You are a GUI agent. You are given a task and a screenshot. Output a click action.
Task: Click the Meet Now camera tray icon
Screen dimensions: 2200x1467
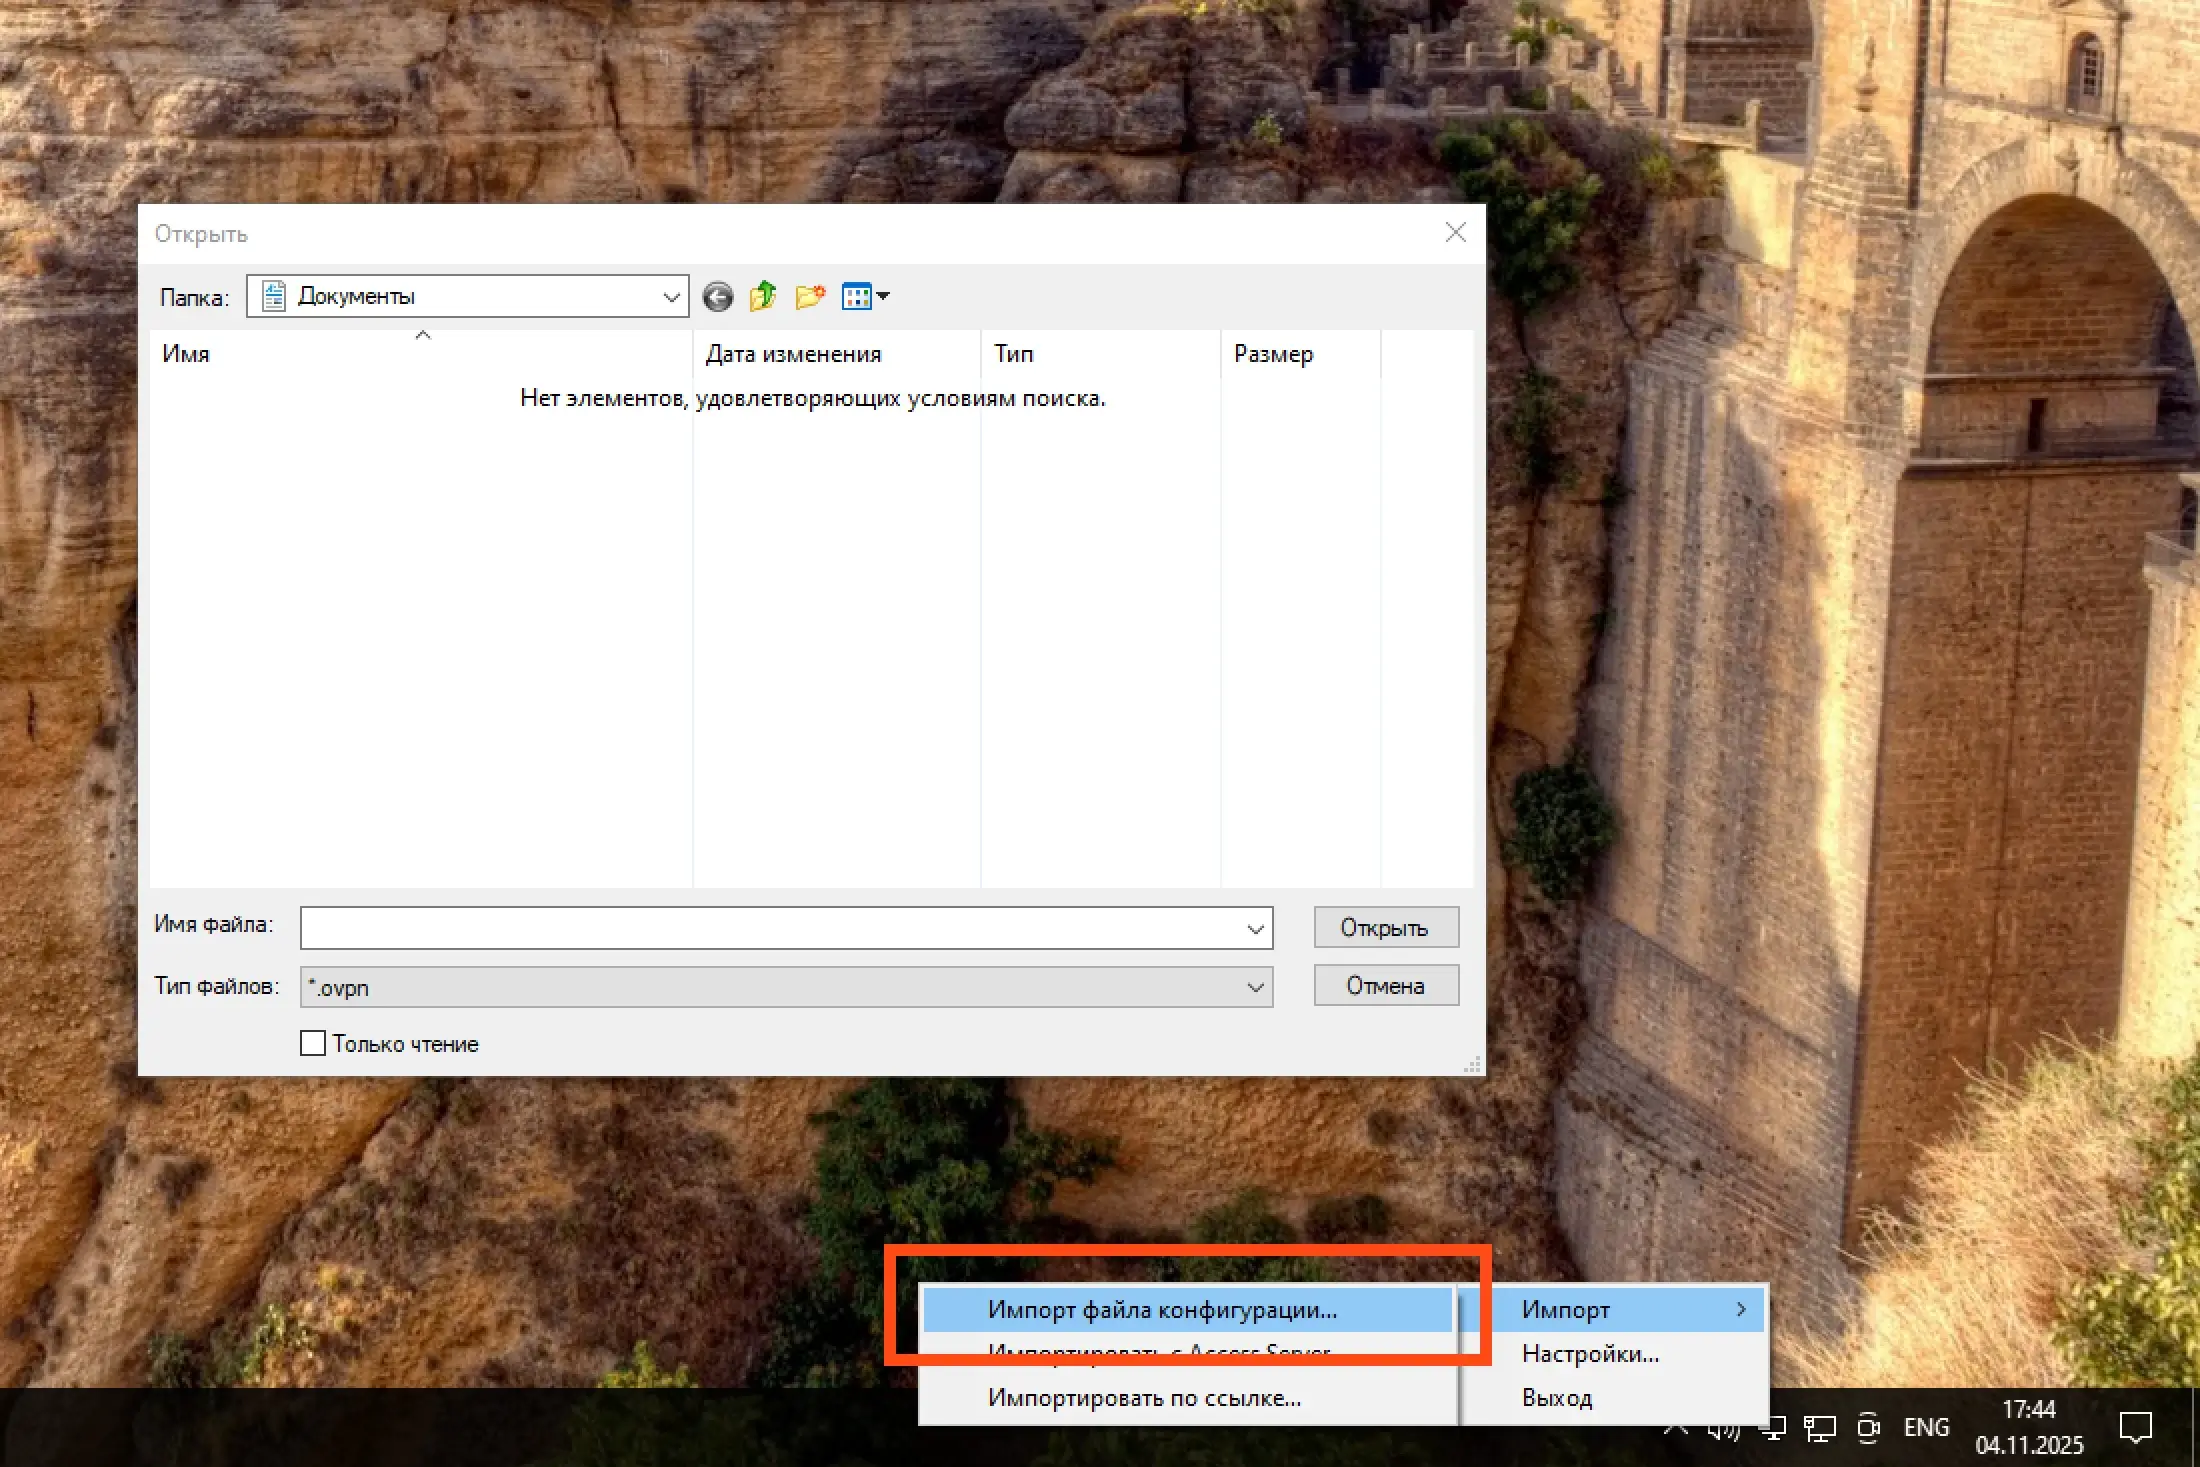1868,1428
